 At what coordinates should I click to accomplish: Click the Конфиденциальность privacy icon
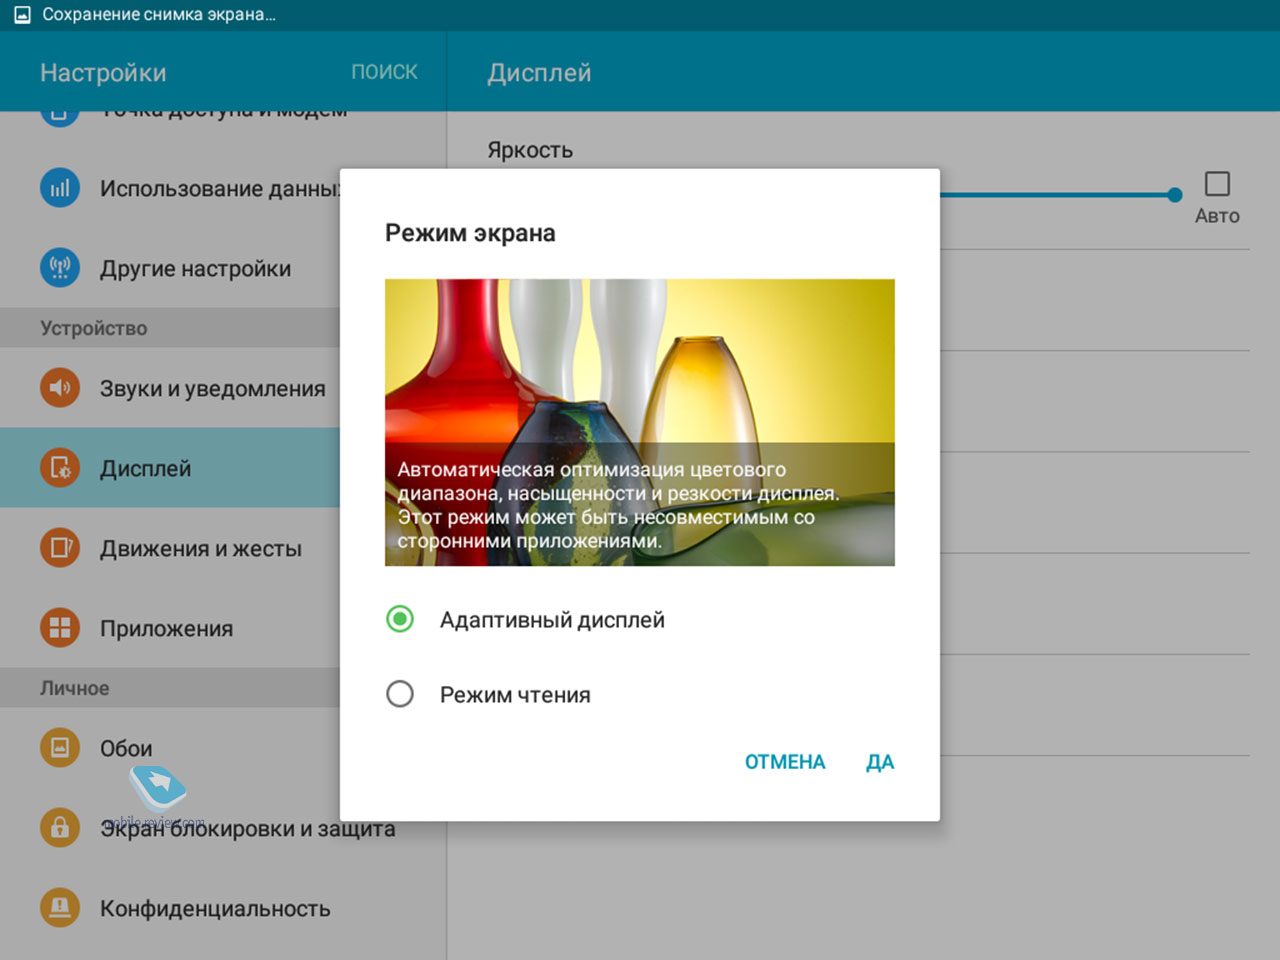pyautogui.click(x=60, y=908)
